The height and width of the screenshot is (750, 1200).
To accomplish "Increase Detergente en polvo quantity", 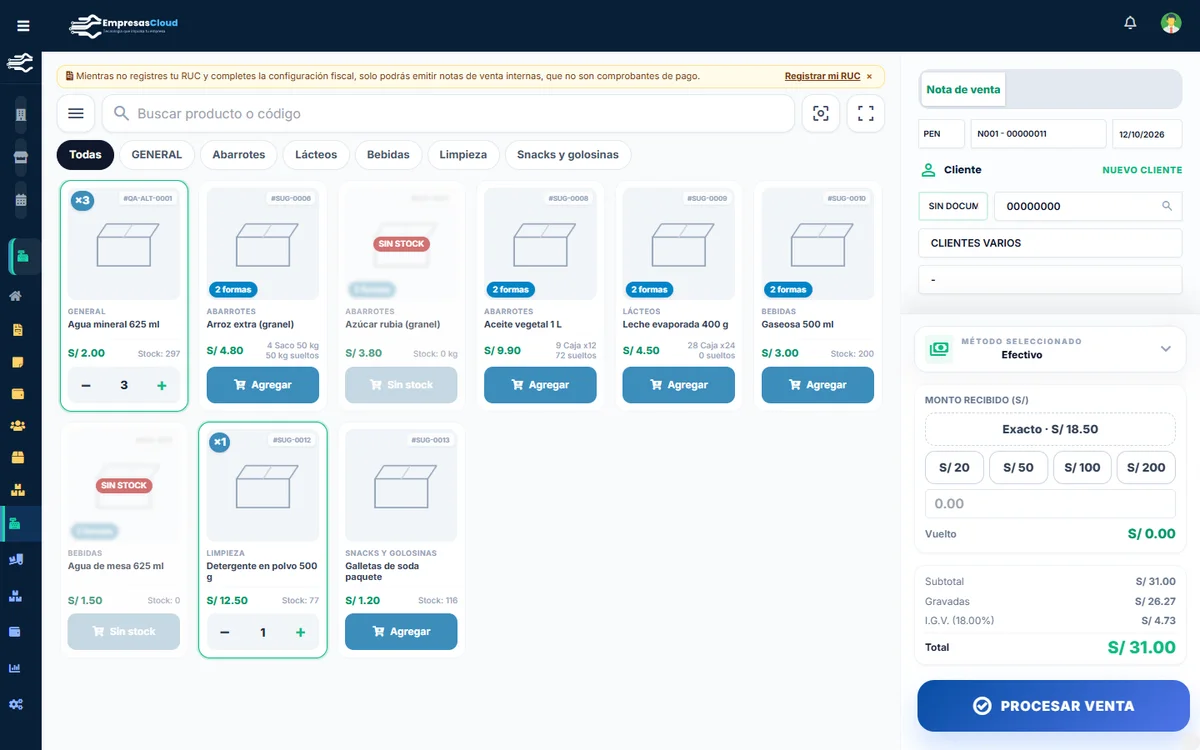I will coord(301,632).
